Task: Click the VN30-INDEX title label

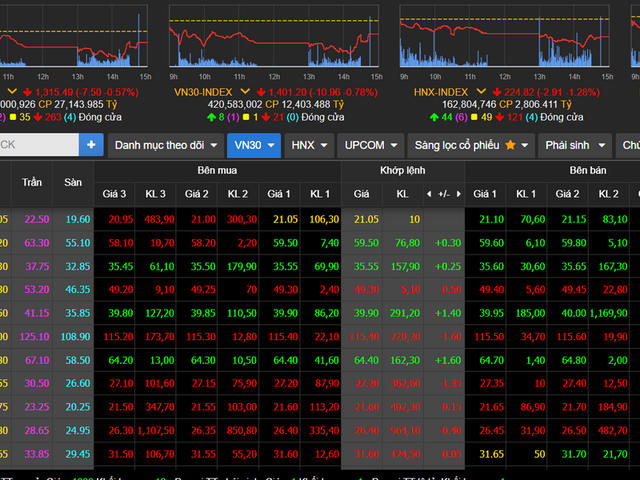Action: (x=204, y=91)
